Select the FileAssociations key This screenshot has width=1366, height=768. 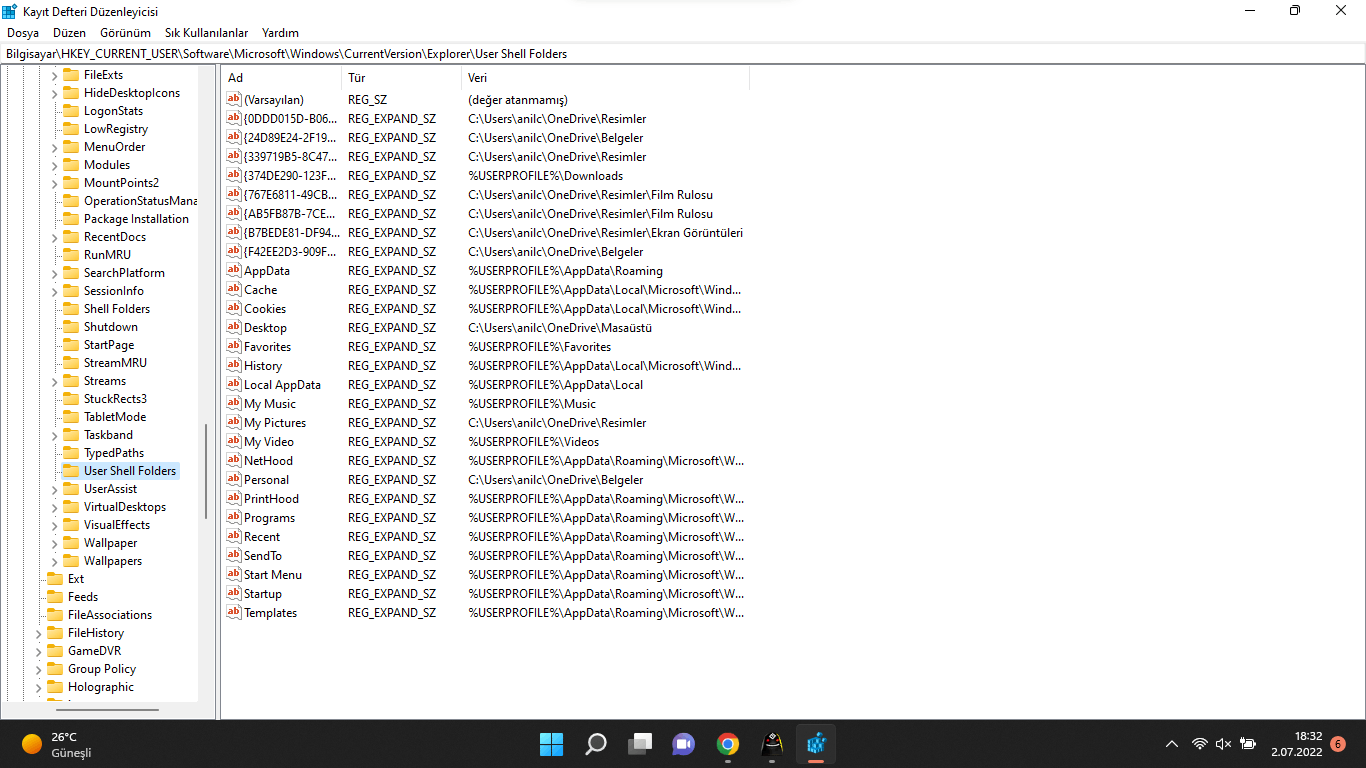(x=110, y=615)
